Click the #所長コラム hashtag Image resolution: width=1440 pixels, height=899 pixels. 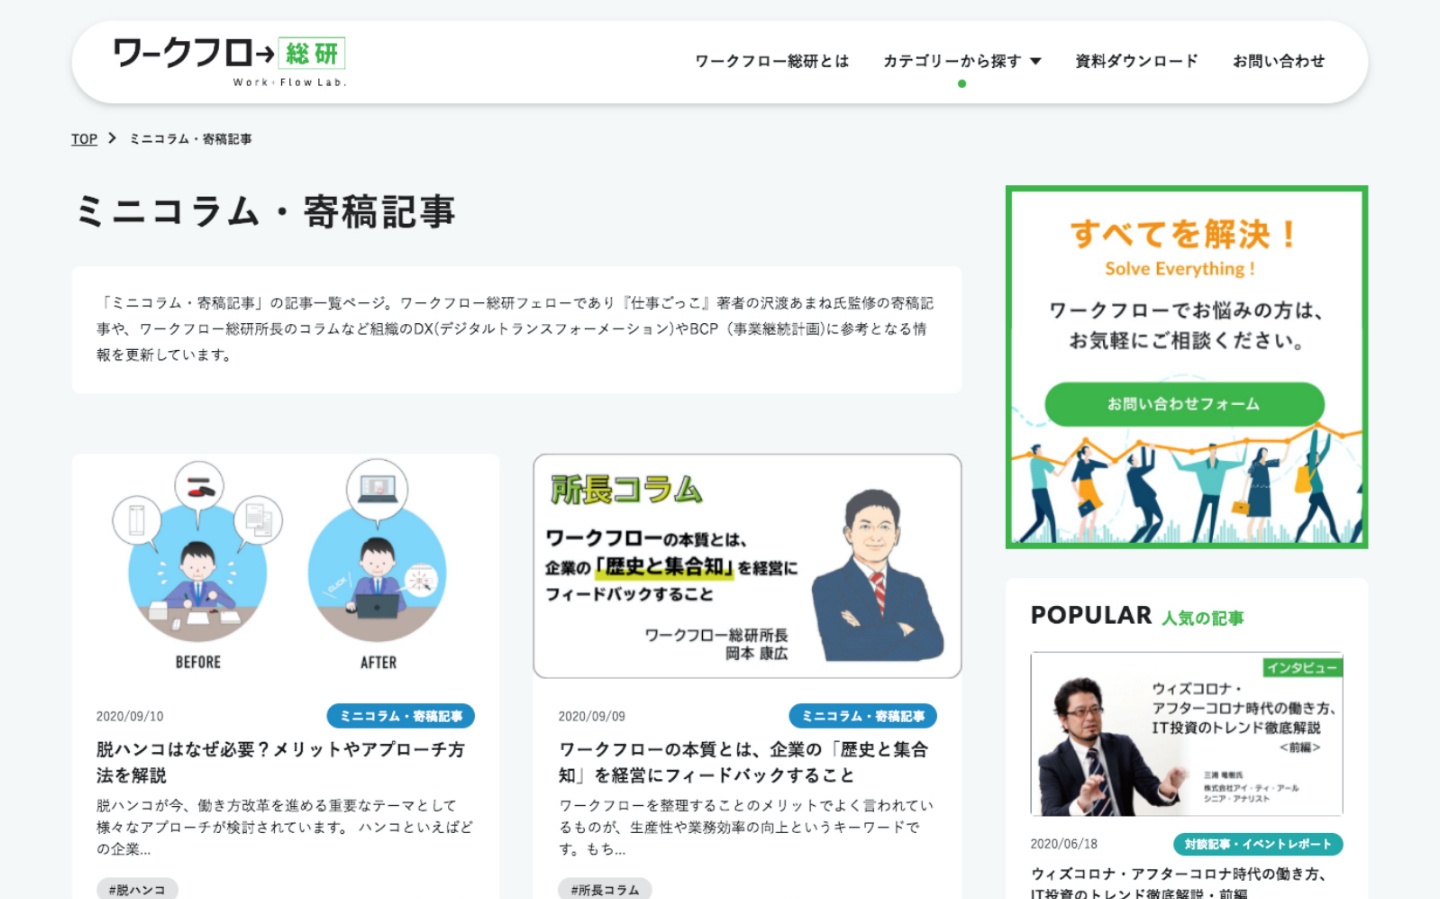(x=605, y=889)
